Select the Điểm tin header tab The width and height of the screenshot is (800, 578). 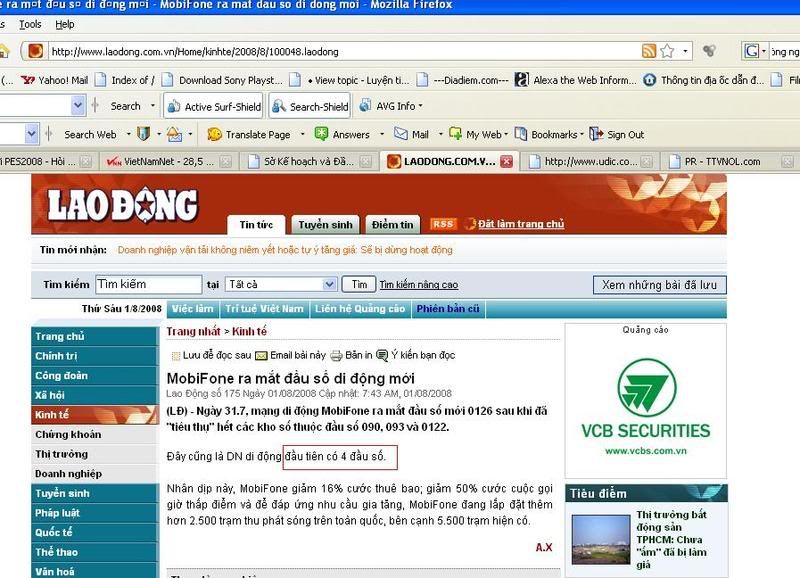(x=392, y=224)
